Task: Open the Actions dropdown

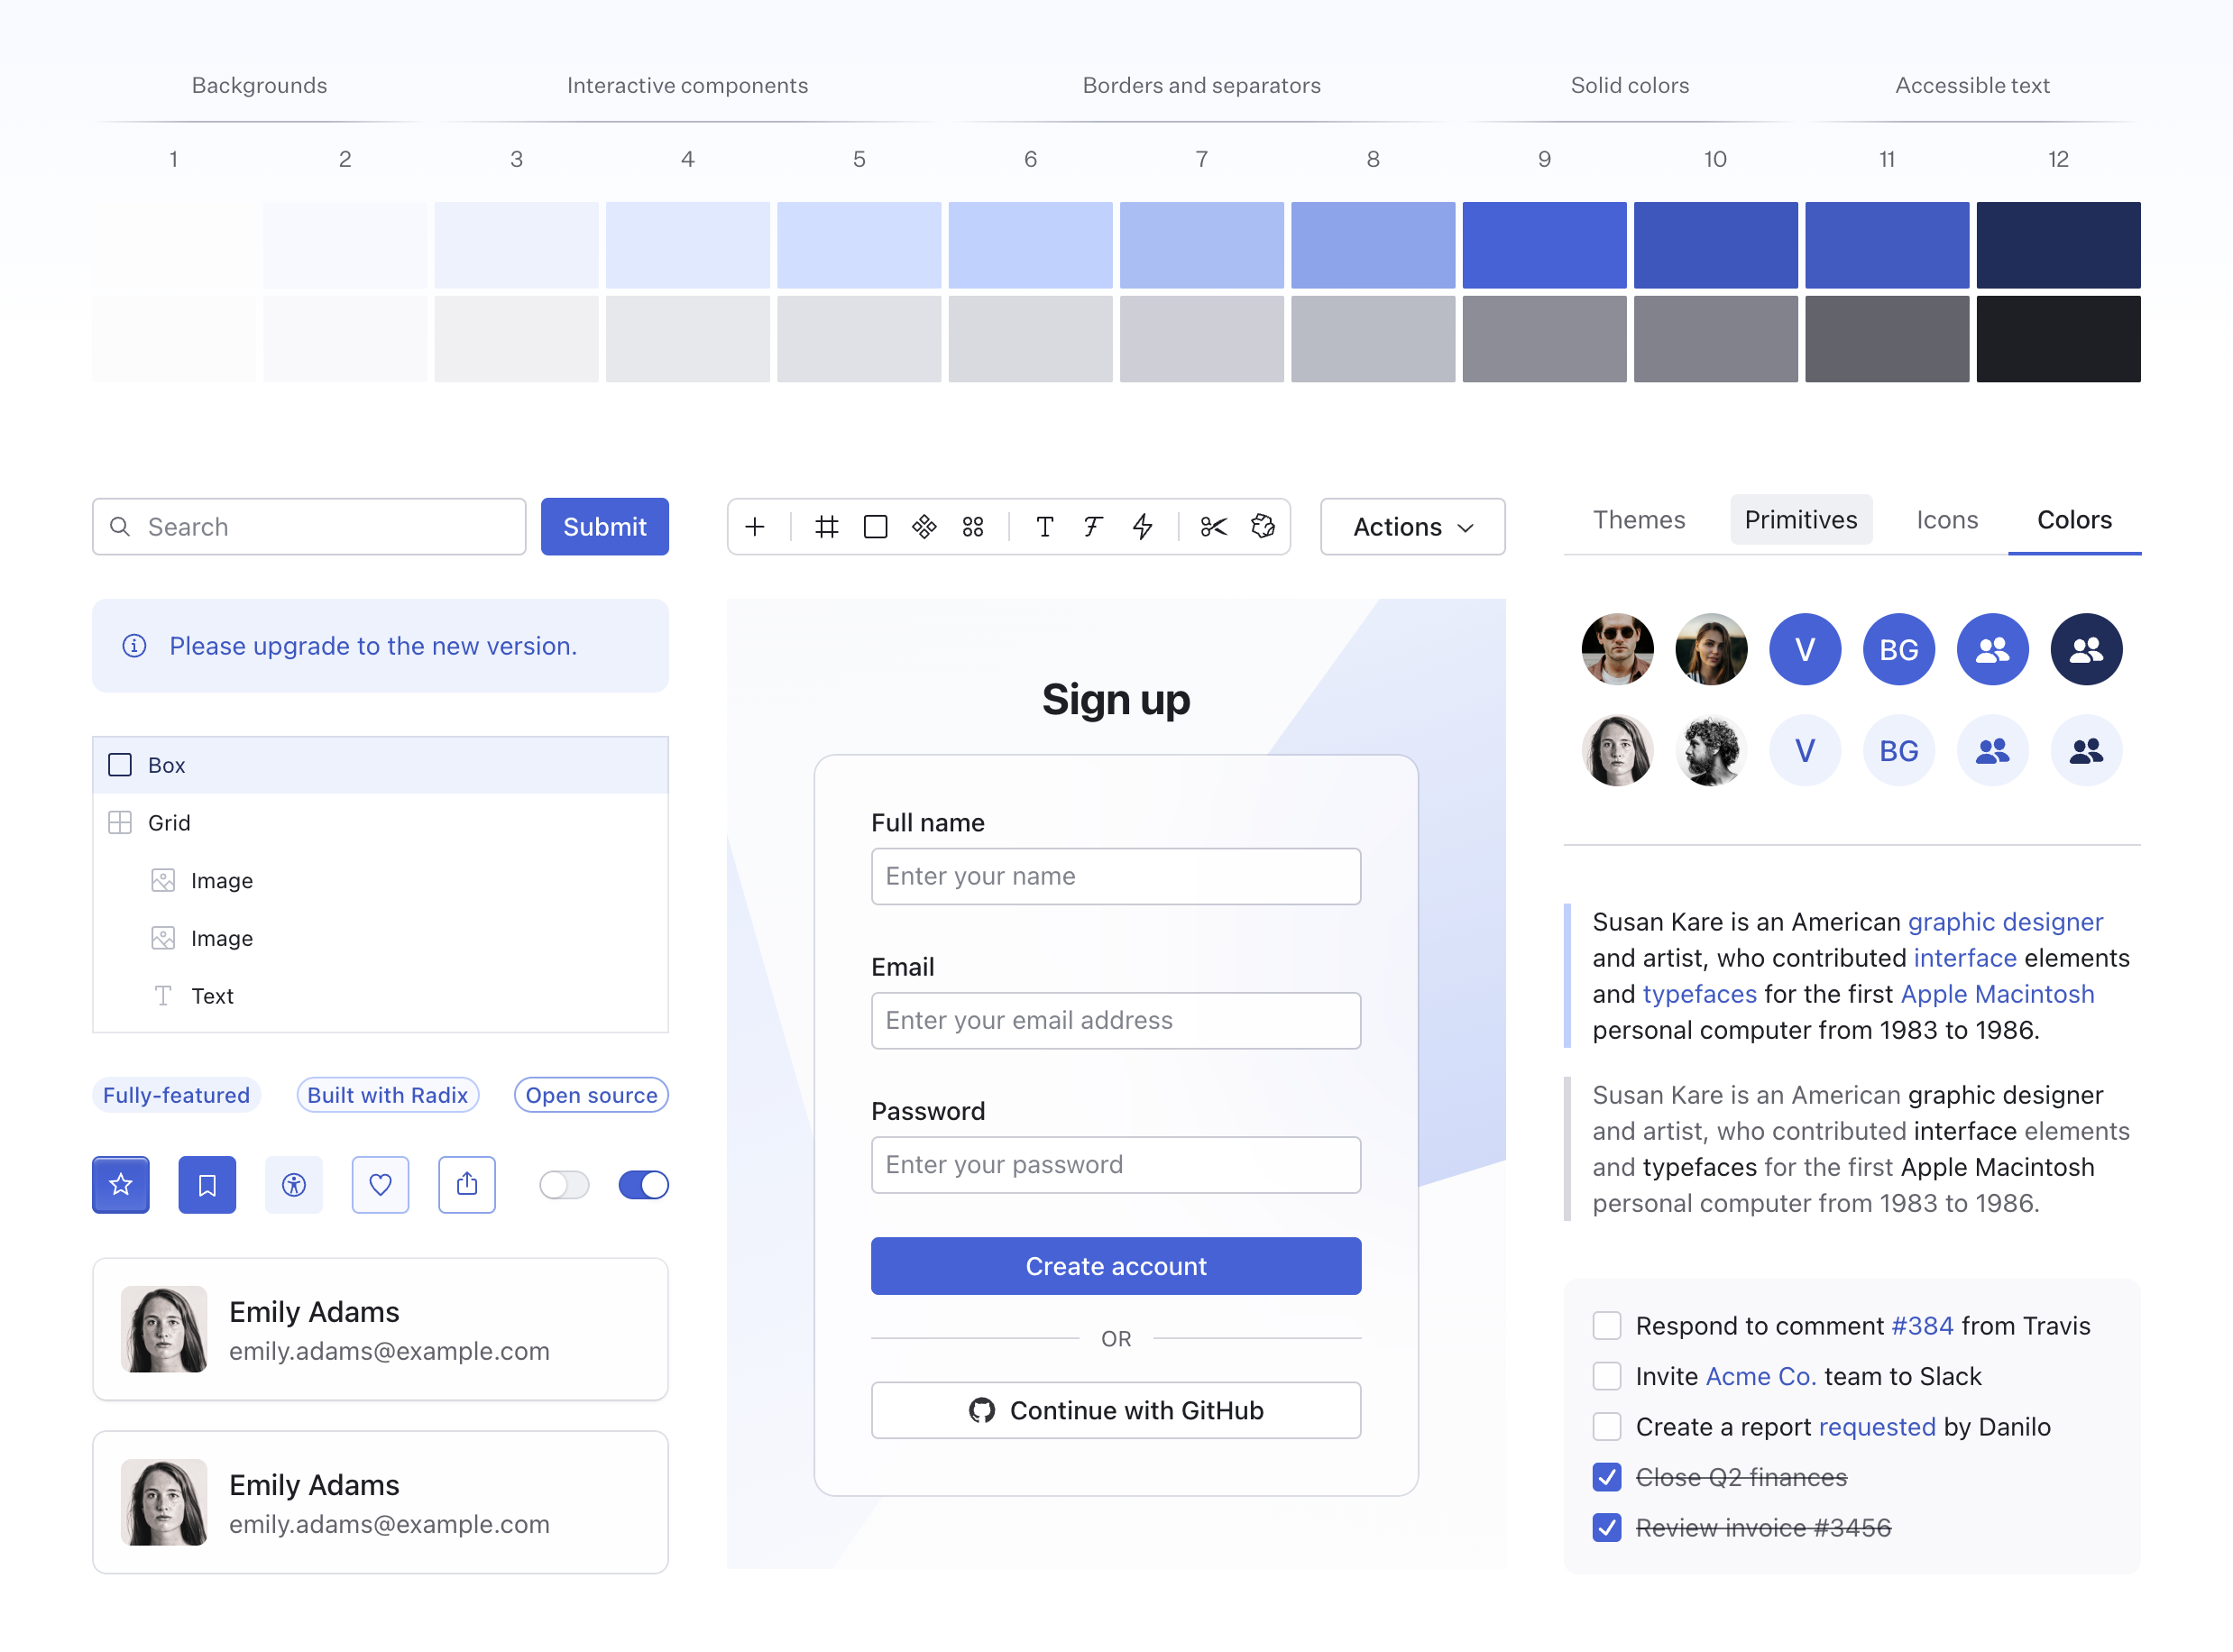Action: click(1411, 527)
